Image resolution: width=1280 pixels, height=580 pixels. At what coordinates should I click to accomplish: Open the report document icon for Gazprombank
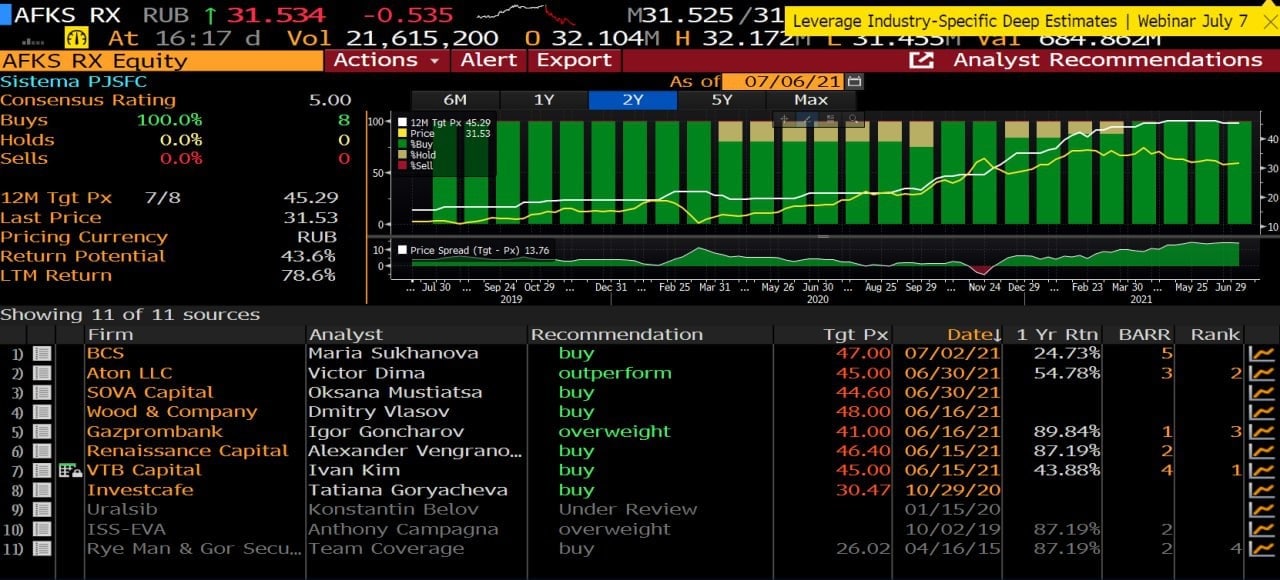point(42,432)
